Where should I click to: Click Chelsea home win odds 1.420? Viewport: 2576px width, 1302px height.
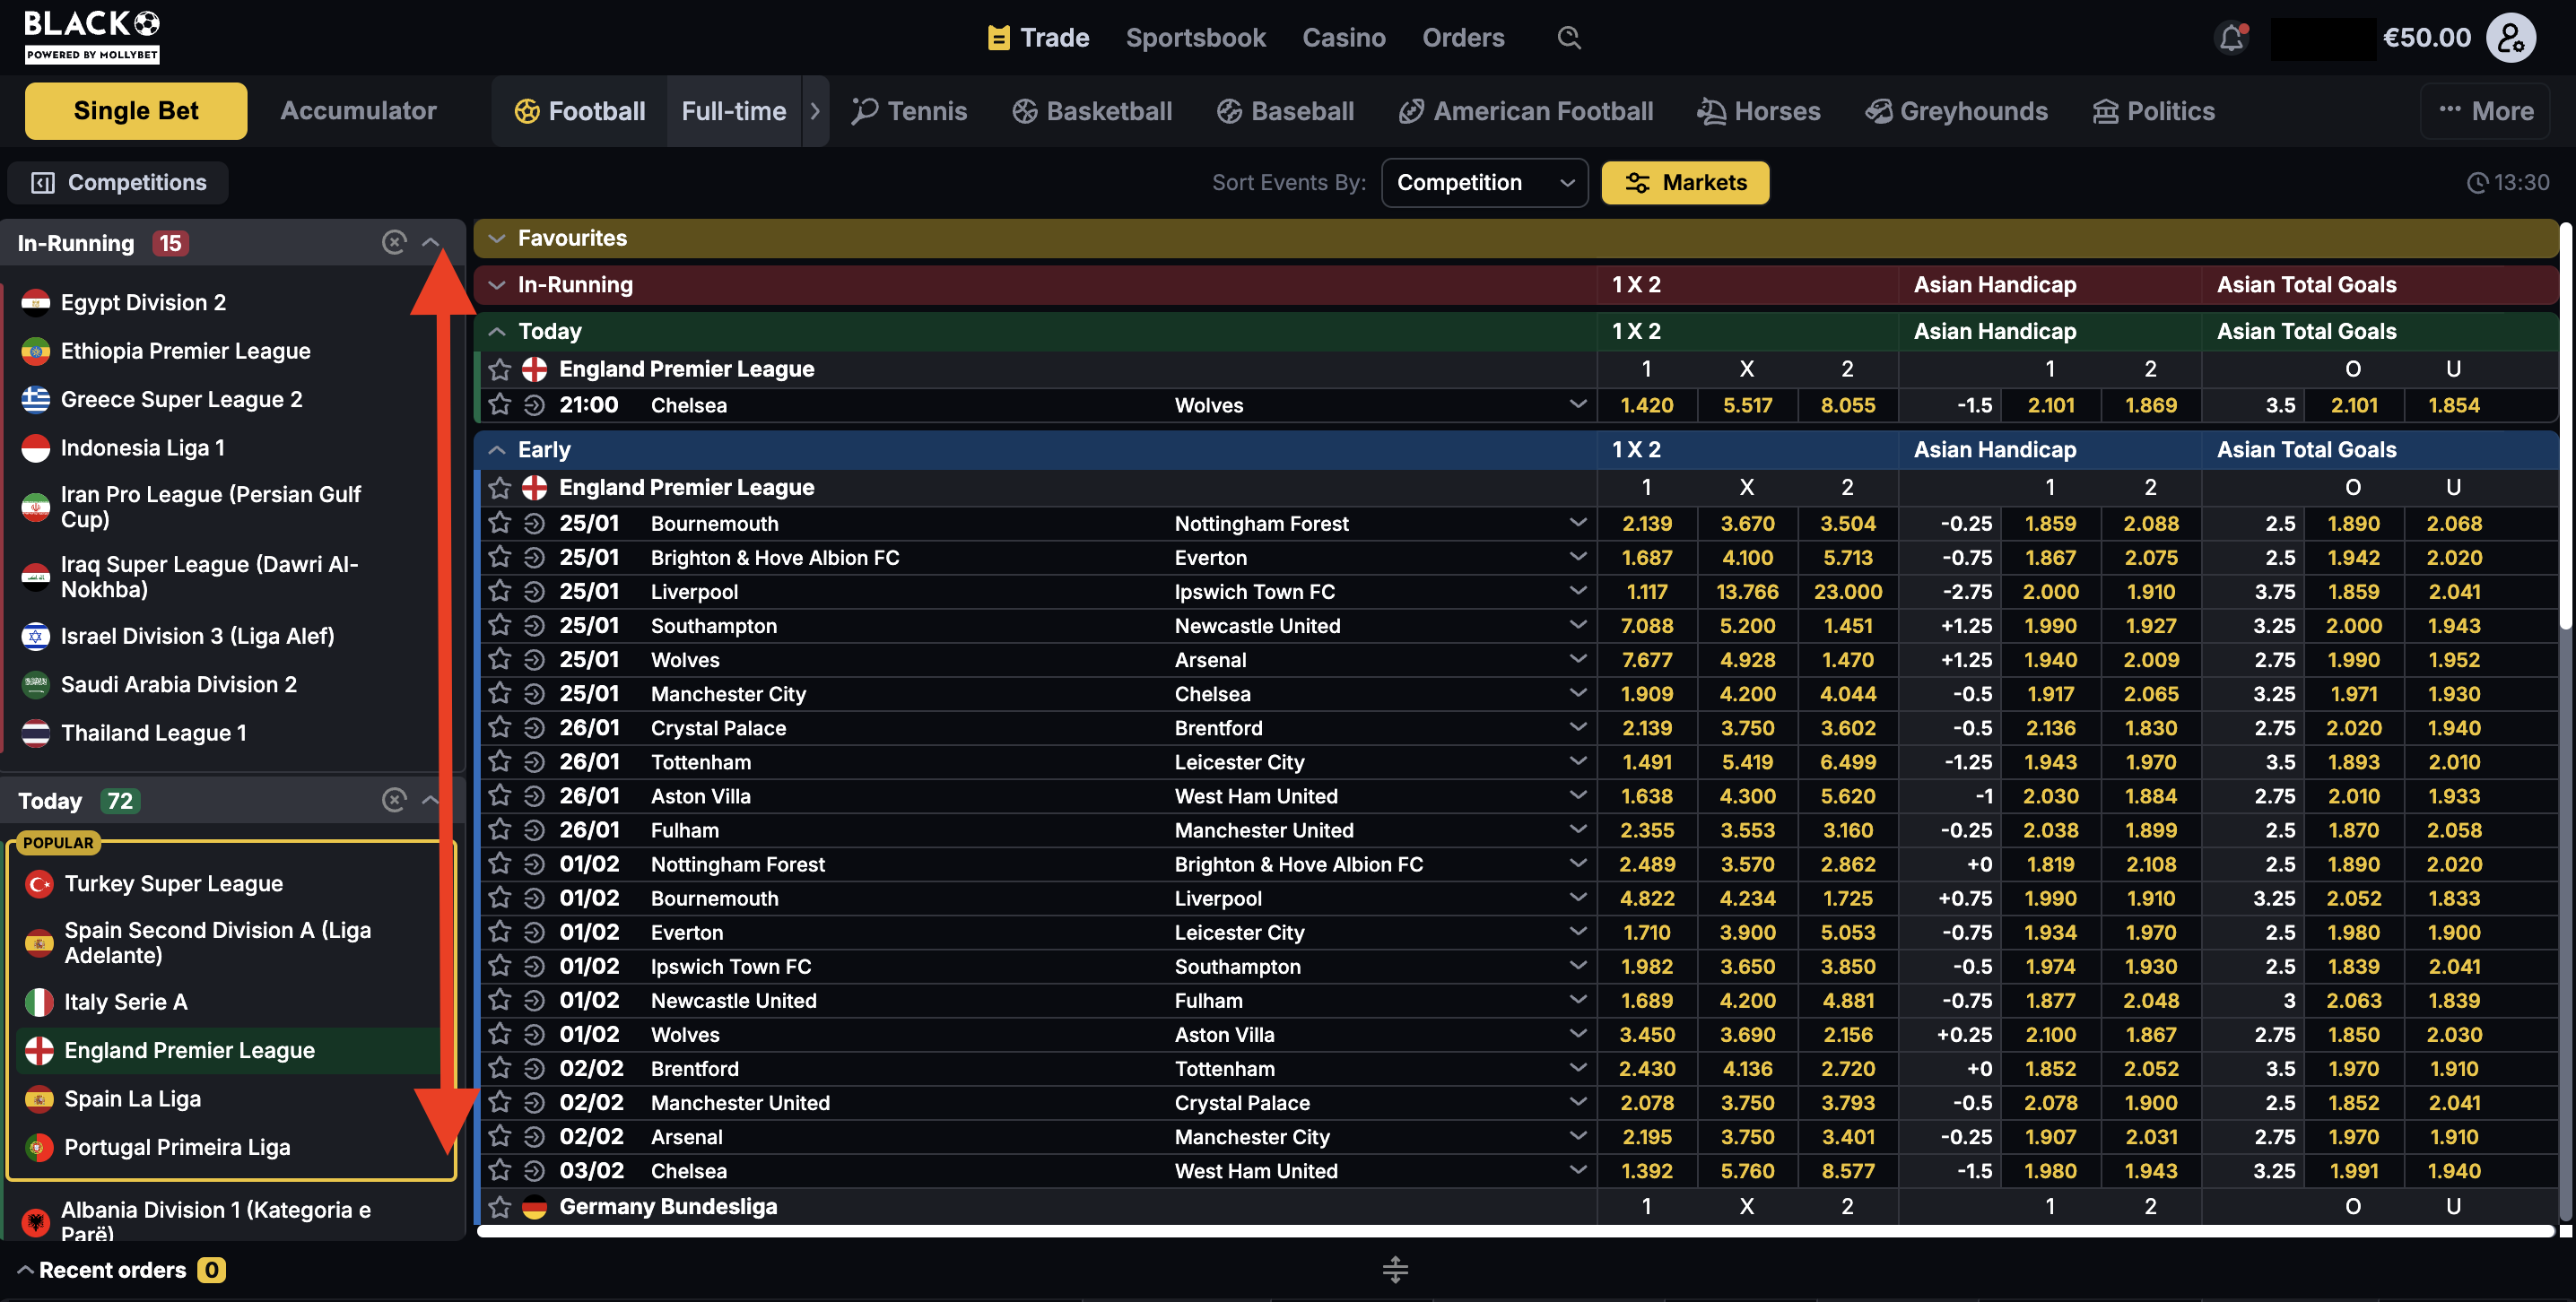[x=1646, y=405]
